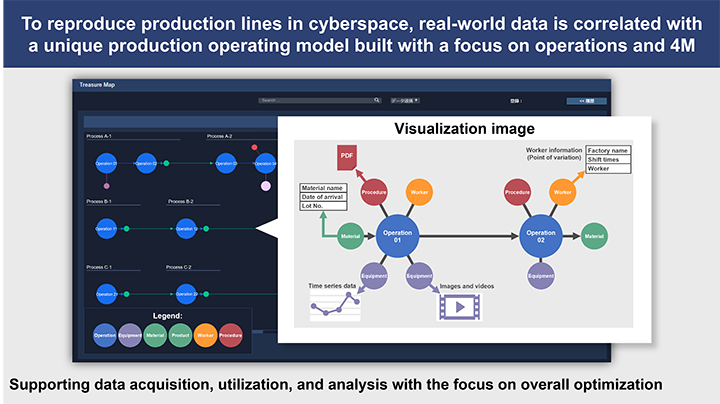Click the Treasure Map window title
This screenshot has width=720, height=404.
(97, 84)
